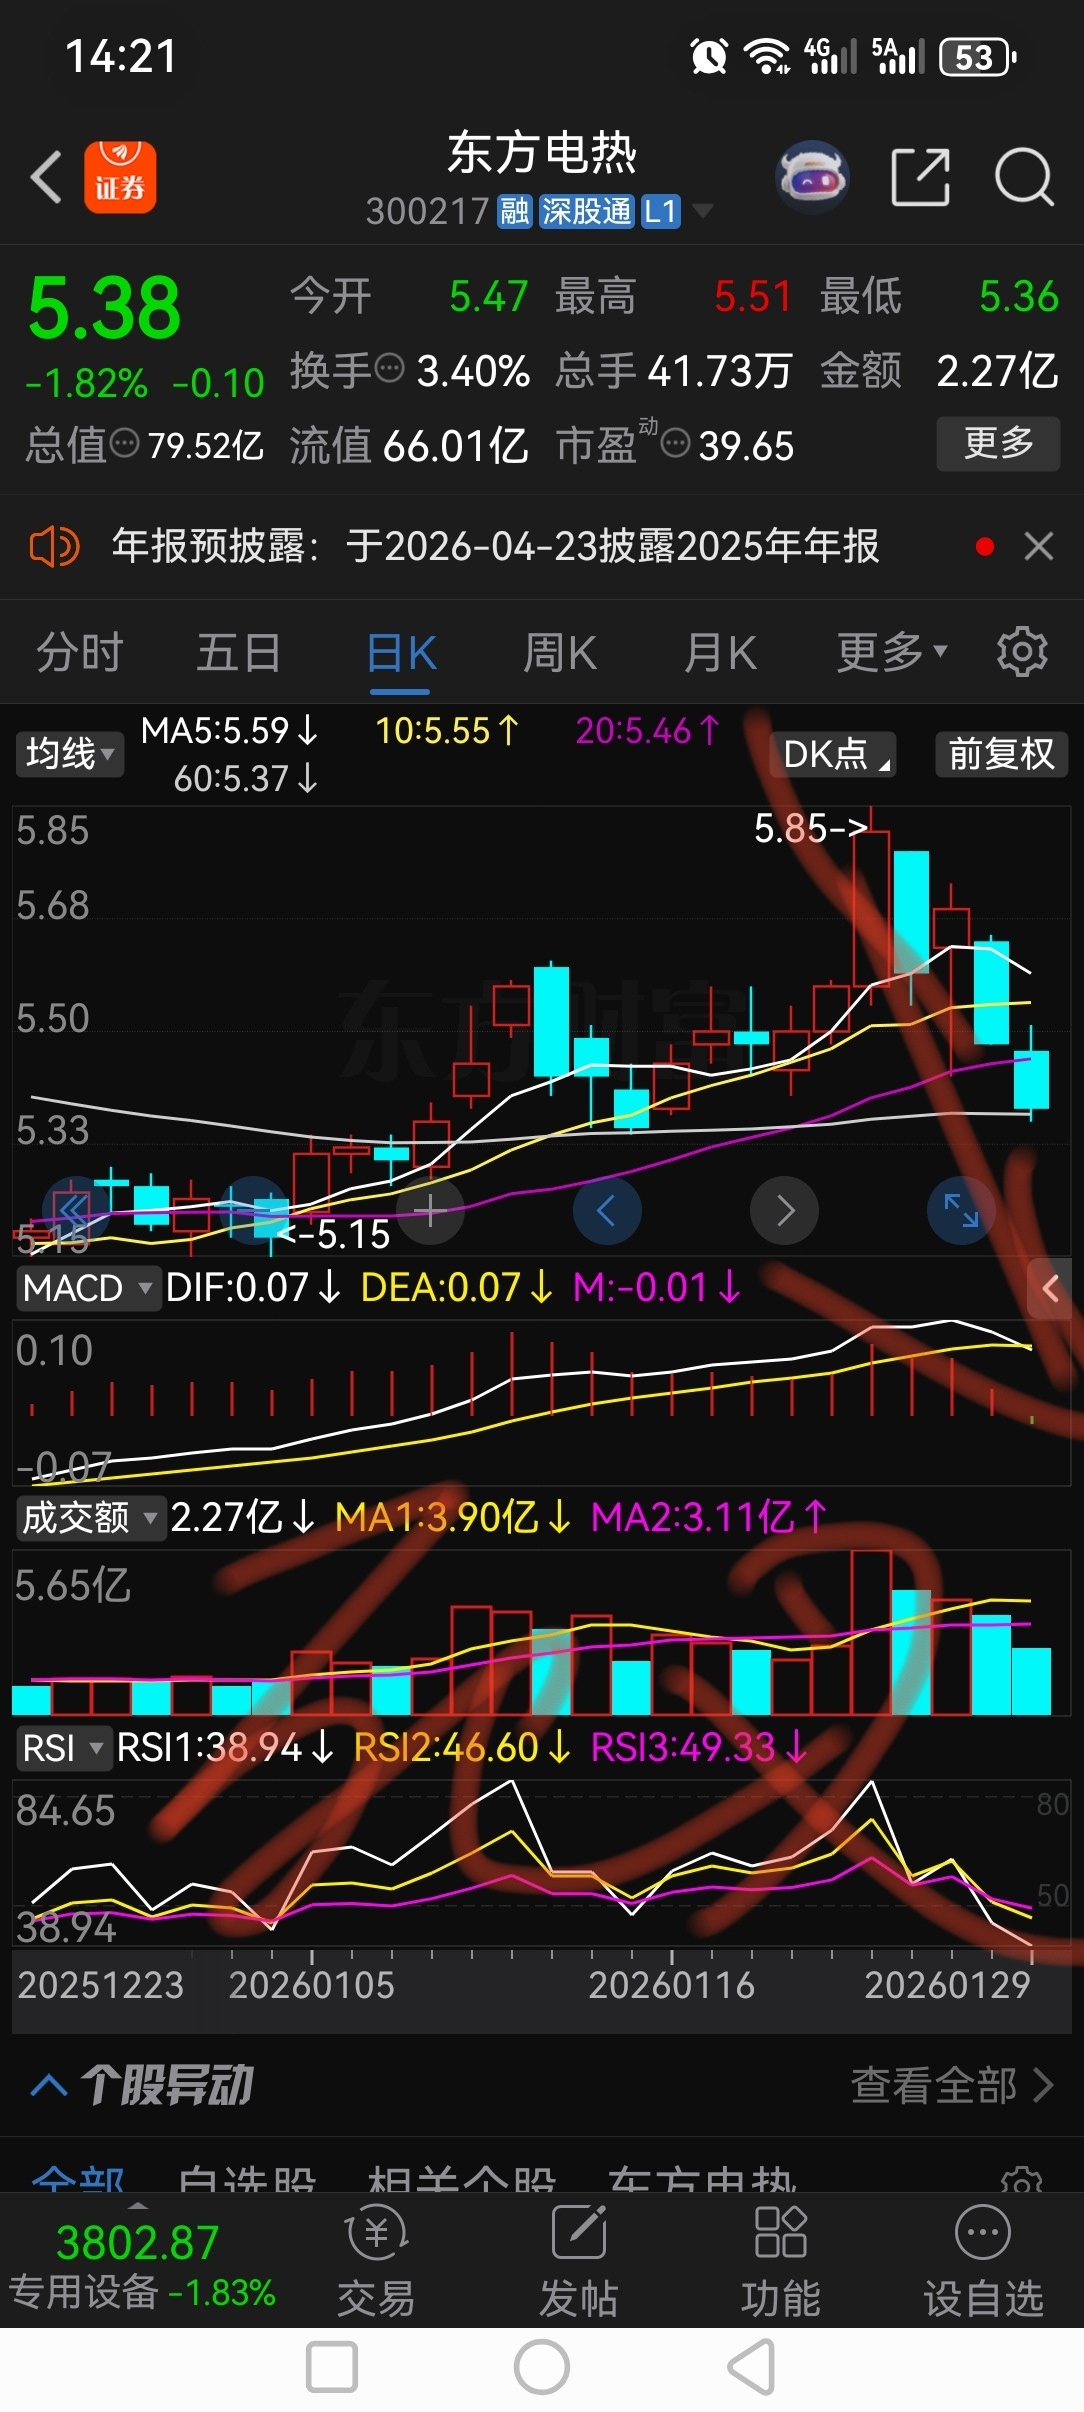Switch to 分时 tab
The height and width of the screenshot is (2412, 1084).
pyautogui.click(x=80, y=652)
